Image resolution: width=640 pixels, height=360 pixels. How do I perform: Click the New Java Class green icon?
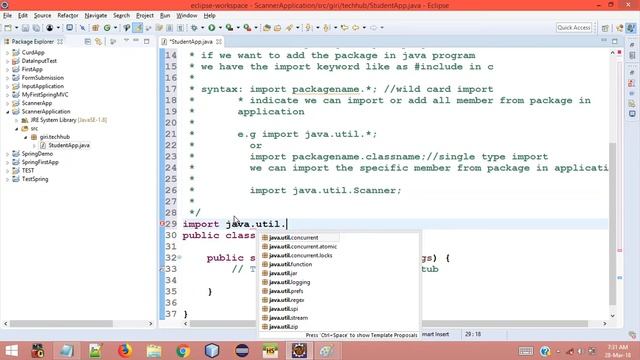[107, 28]
